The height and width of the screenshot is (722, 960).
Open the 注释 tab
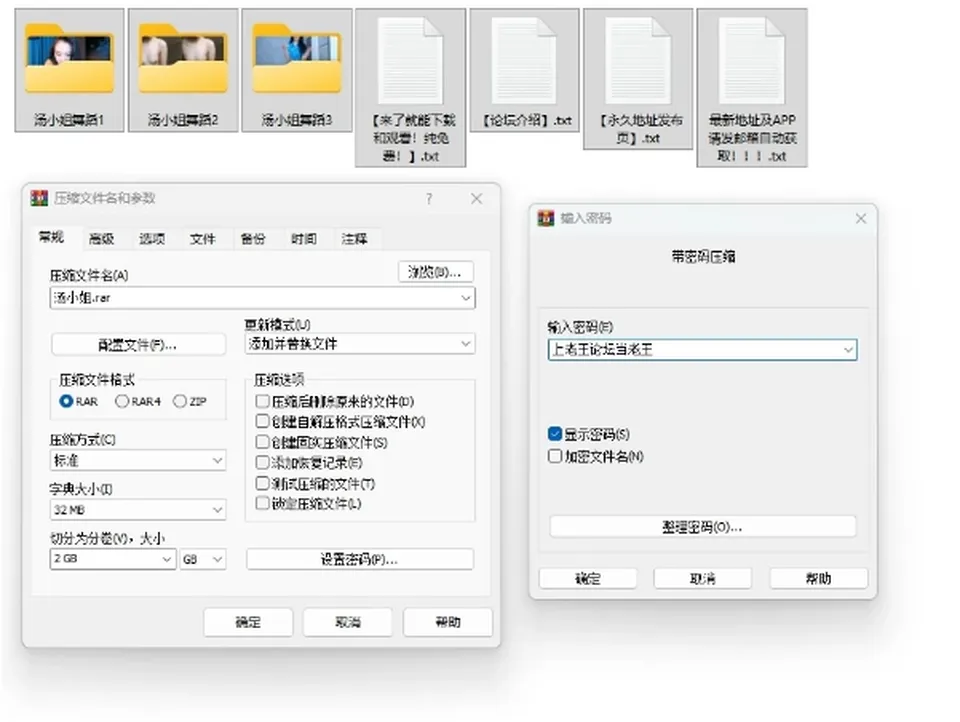tap(354, 239)
